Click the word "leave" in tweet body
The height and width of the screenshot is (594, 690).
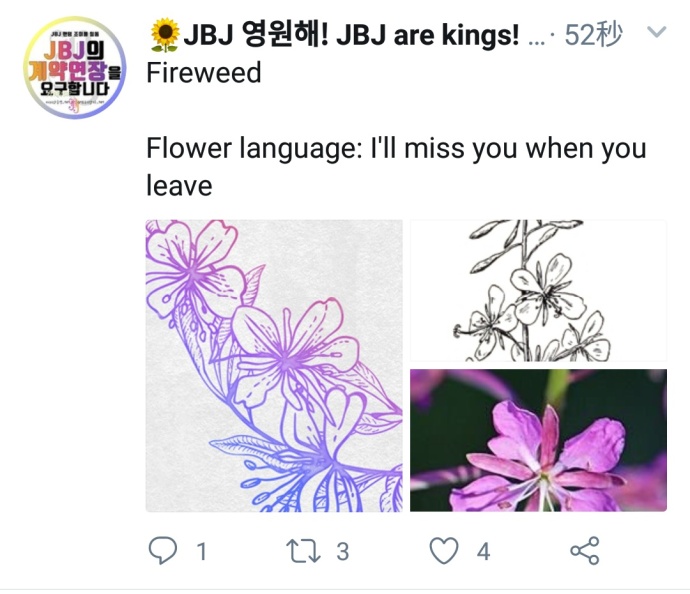[179, 186]
